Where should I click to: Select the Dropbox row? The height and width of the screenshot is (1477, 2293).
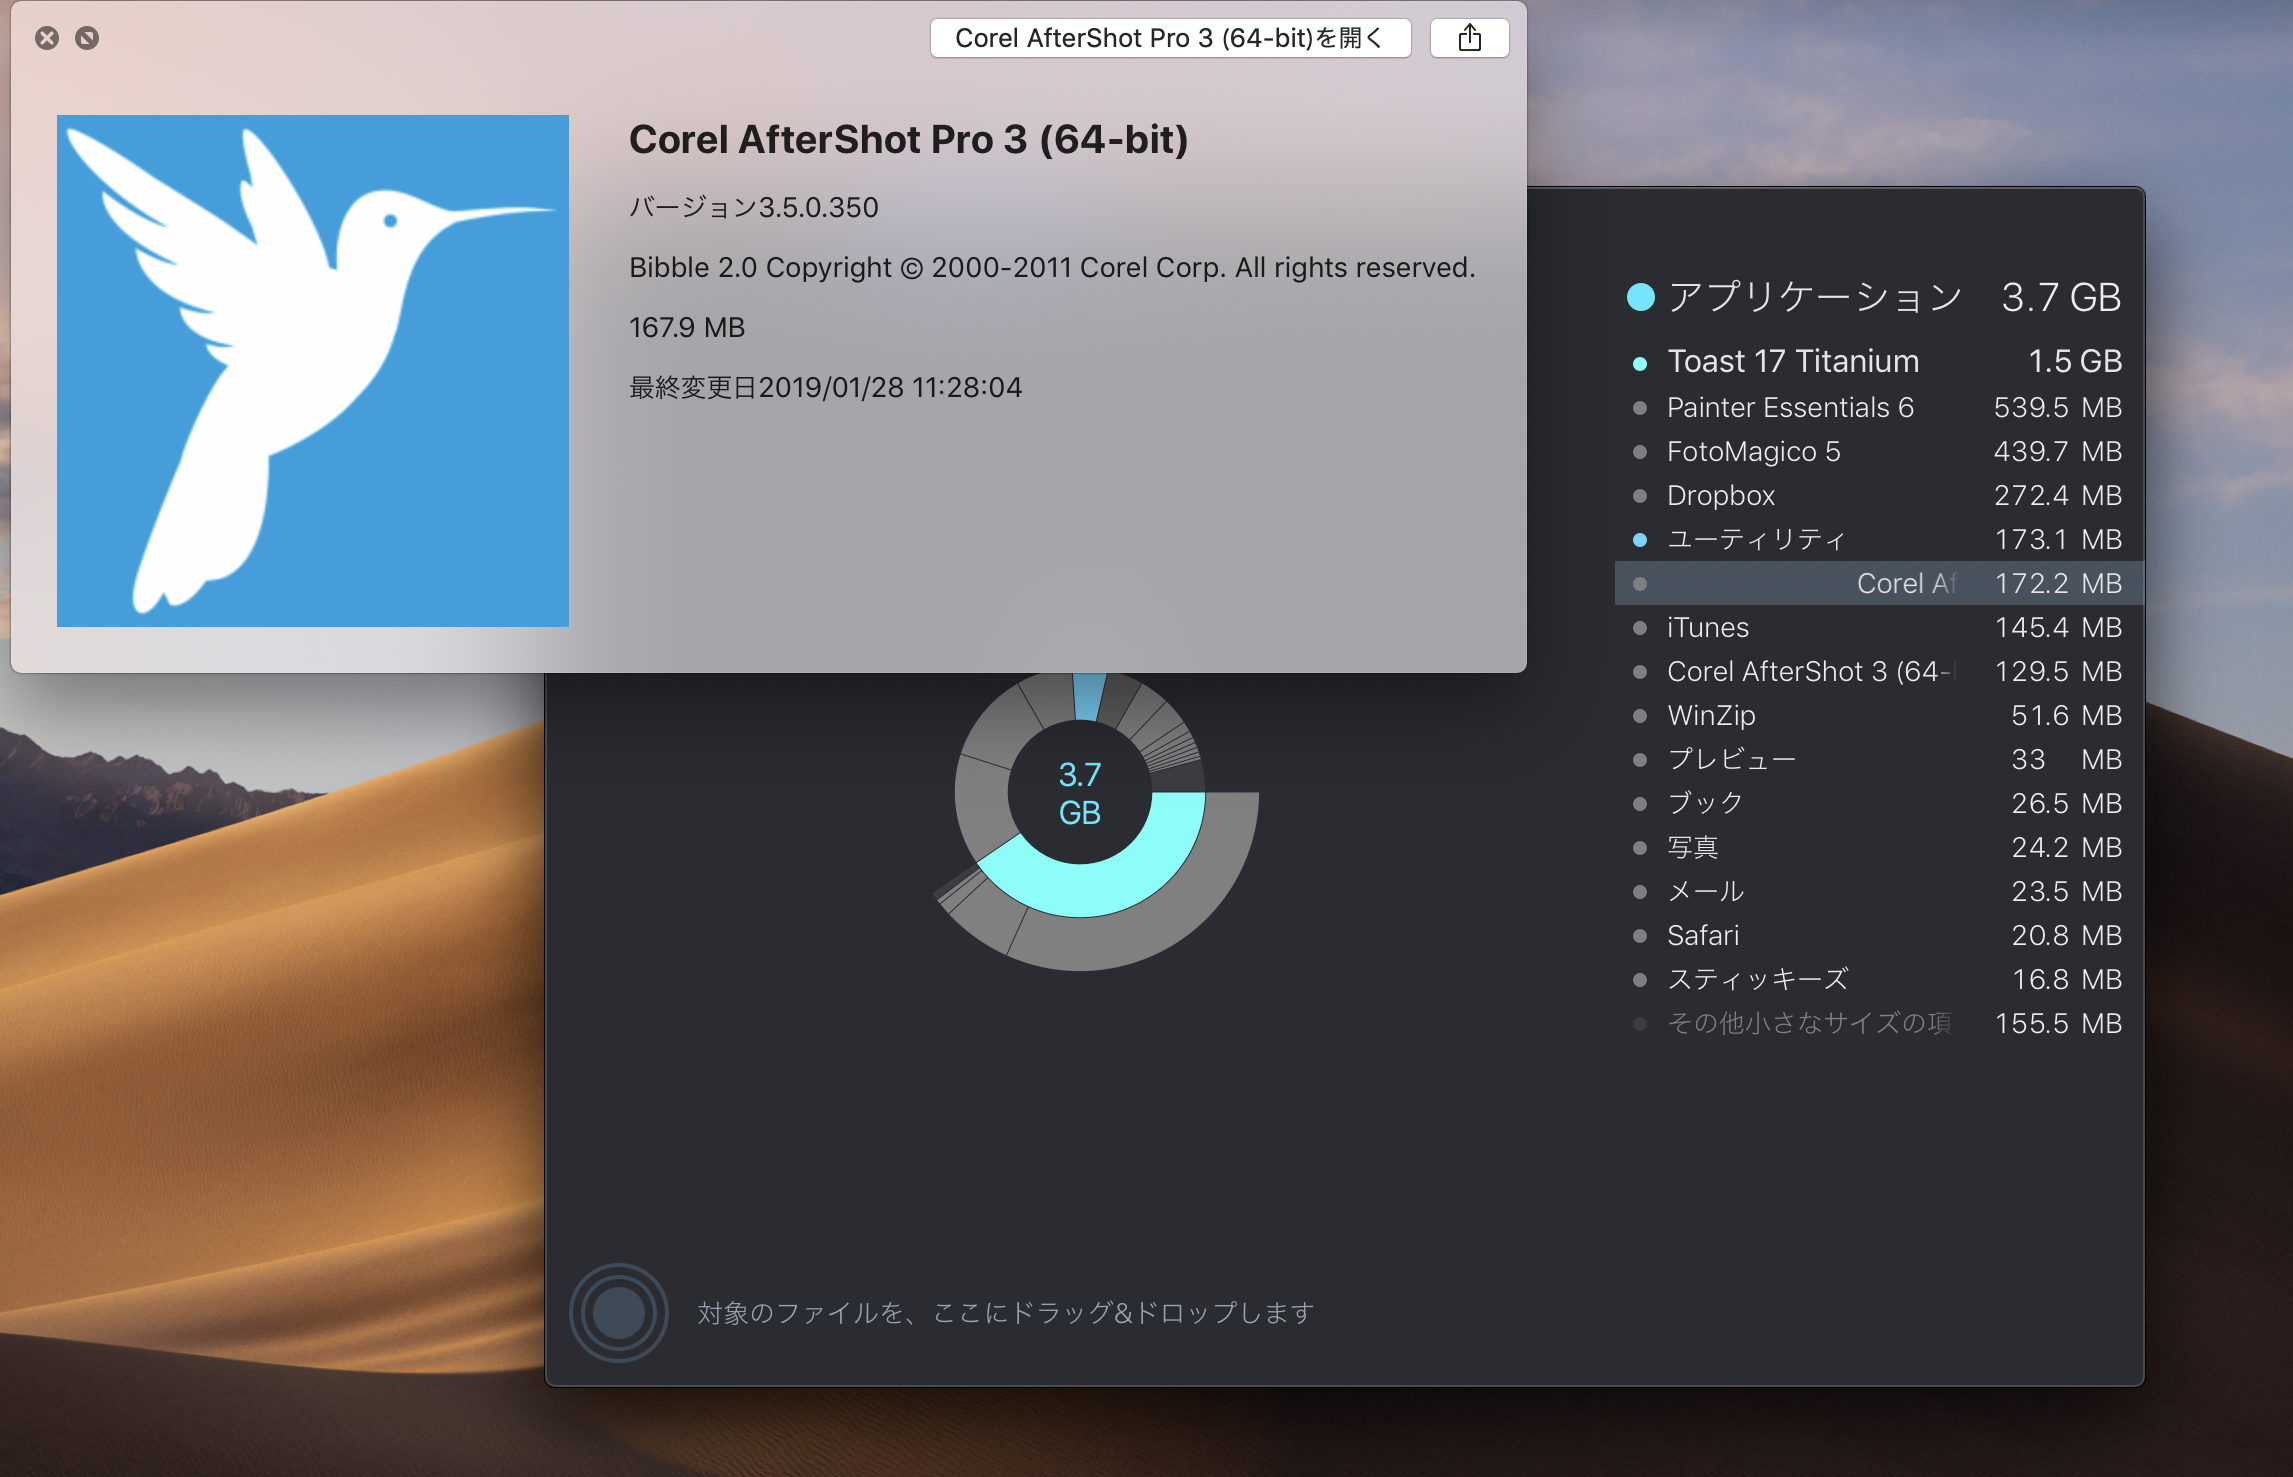click(x=1878, y=495)
